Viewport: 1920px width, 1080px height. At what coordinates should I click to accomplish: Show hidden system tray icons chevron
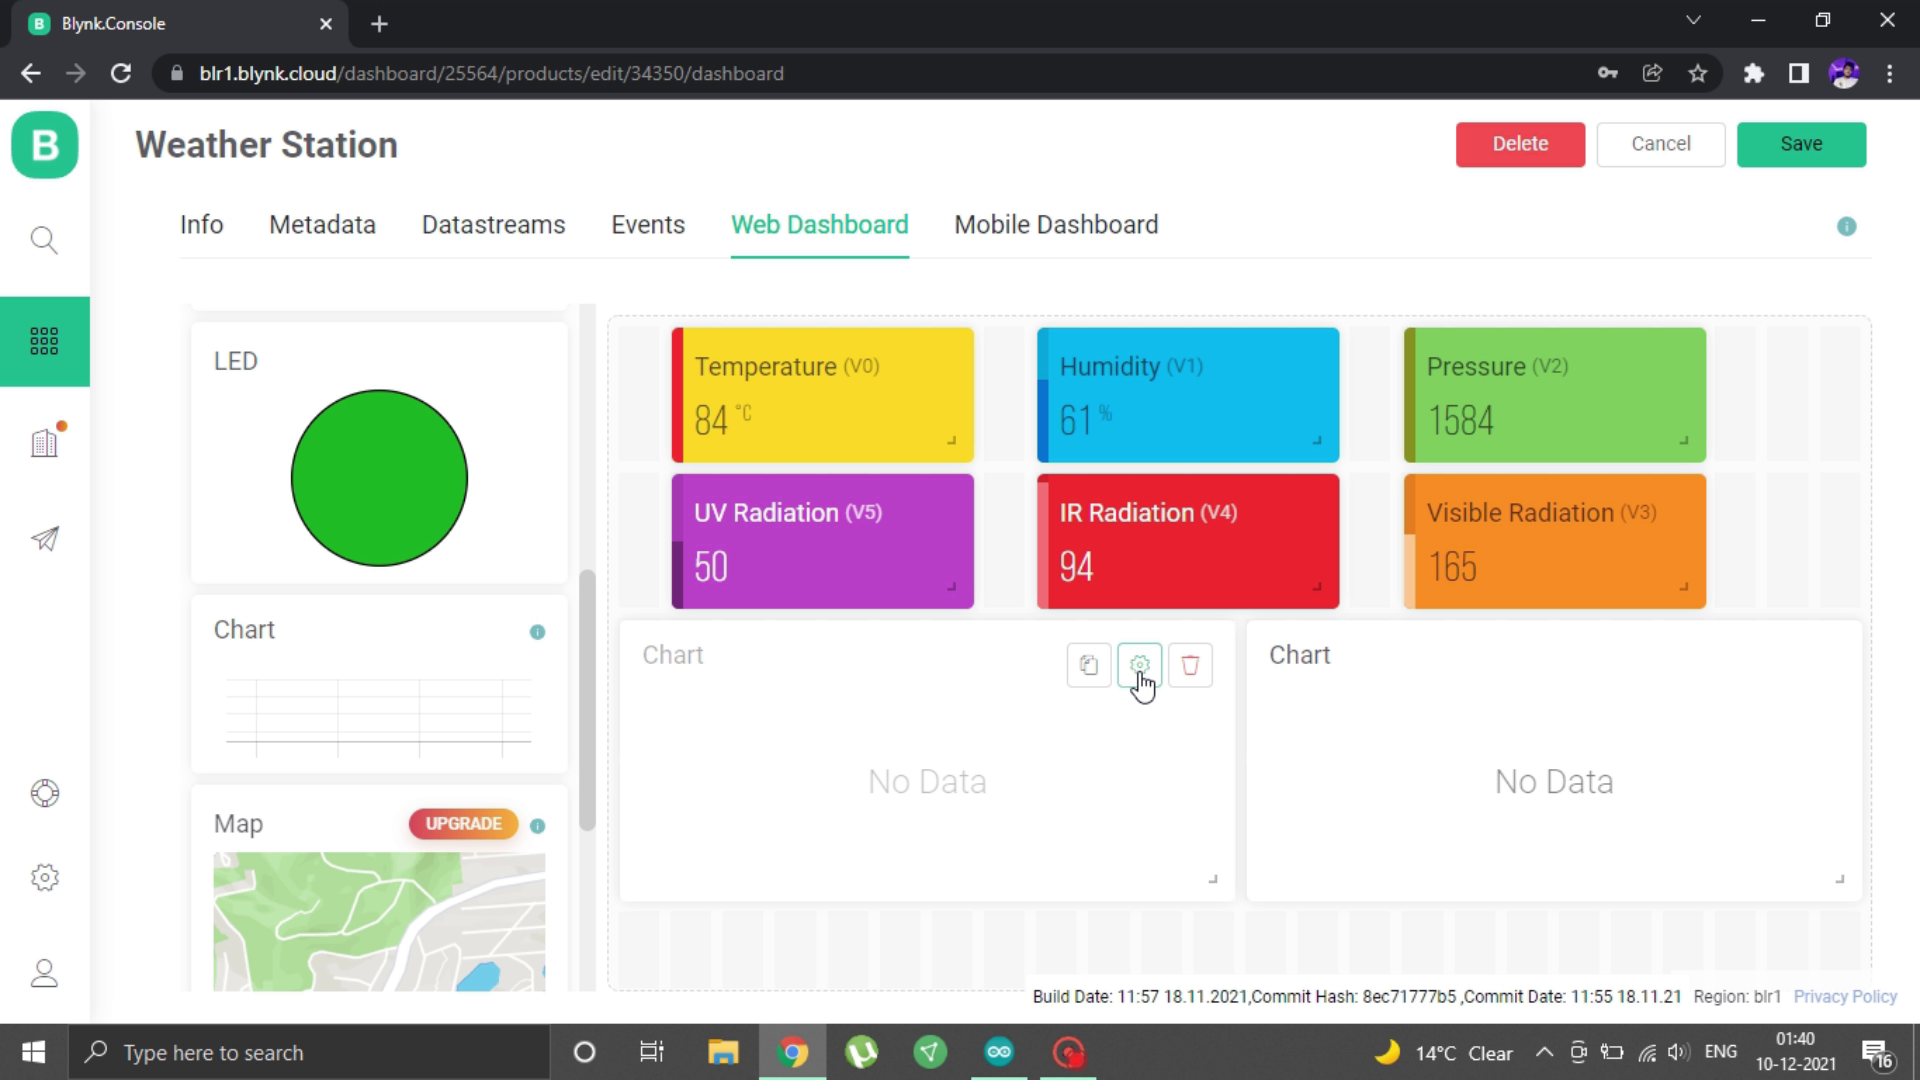1543,1052
